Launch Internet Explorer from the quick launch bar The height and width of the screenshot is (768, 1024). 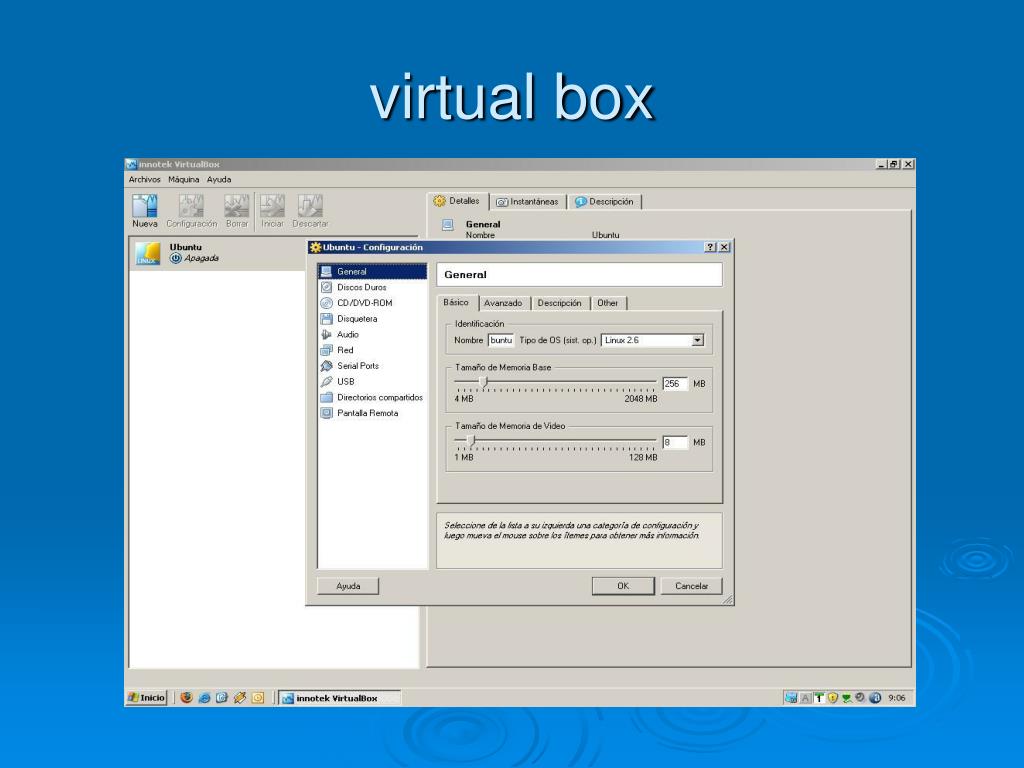tap(204, 697)
